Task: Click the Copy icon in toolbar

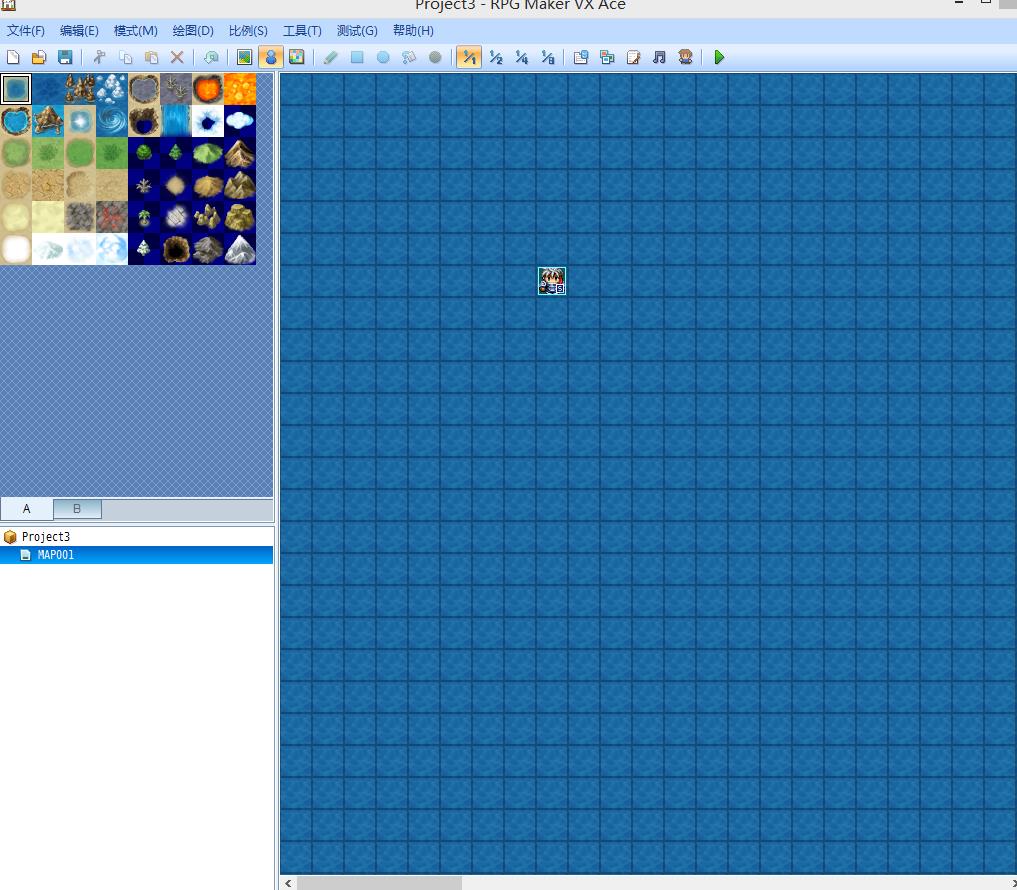Action: point(125,58)
